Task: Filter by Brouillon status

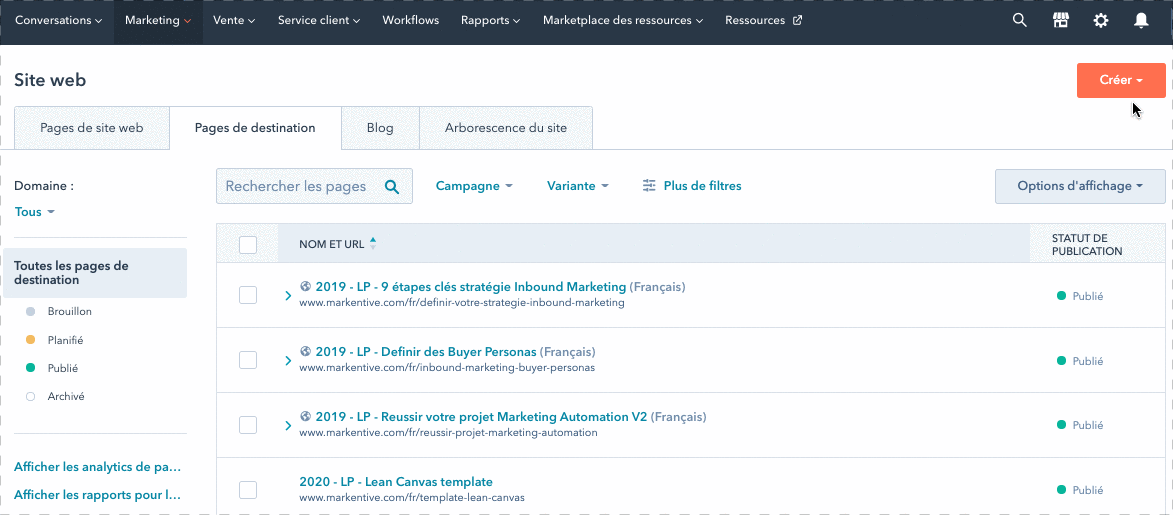Action: (x=70, y=311)
